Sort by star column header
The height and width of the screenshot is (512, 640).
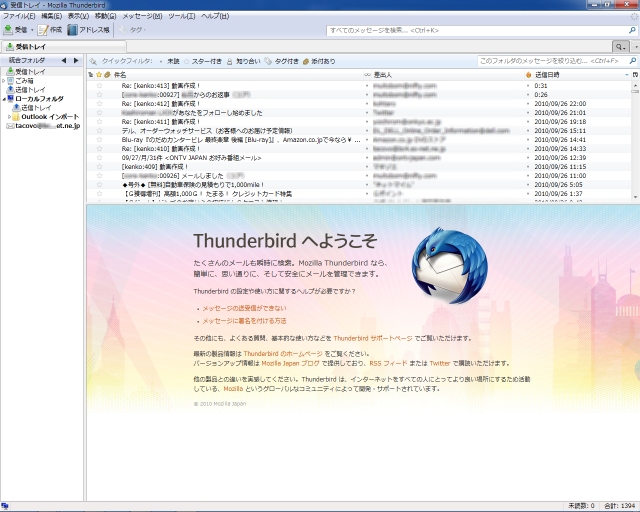pyautogui.click(x=99, y=75)
